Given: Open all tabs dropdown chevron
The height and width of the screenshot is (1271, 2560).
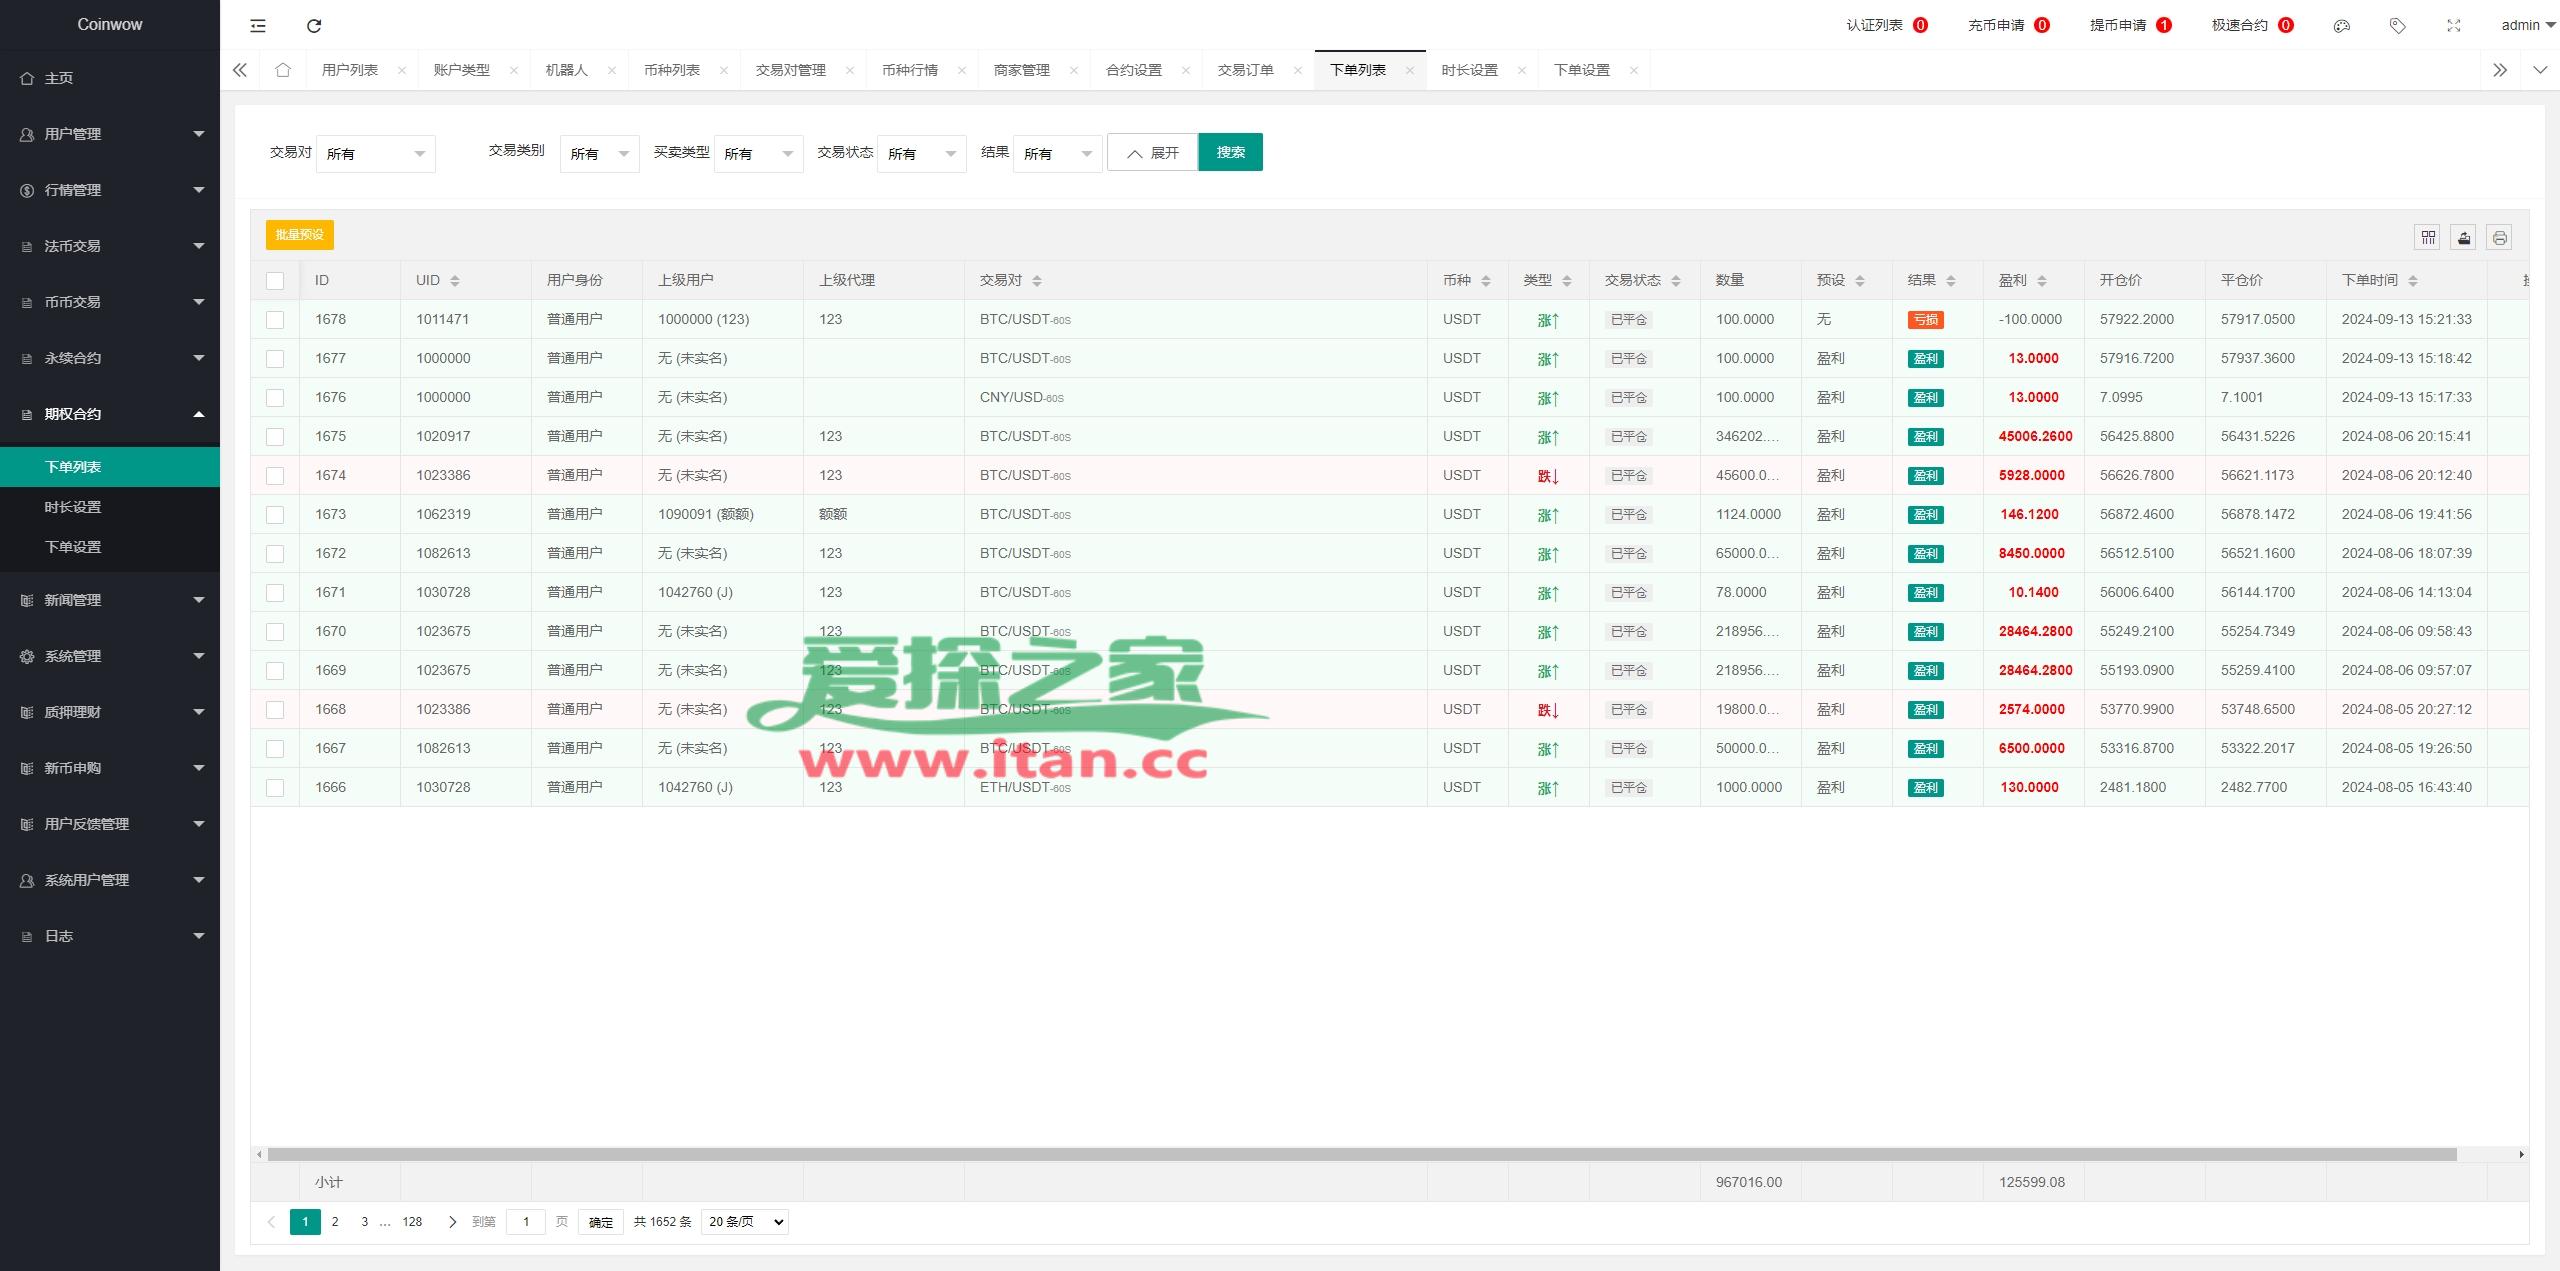Looking at the screenshot, I should point(2540,70).
